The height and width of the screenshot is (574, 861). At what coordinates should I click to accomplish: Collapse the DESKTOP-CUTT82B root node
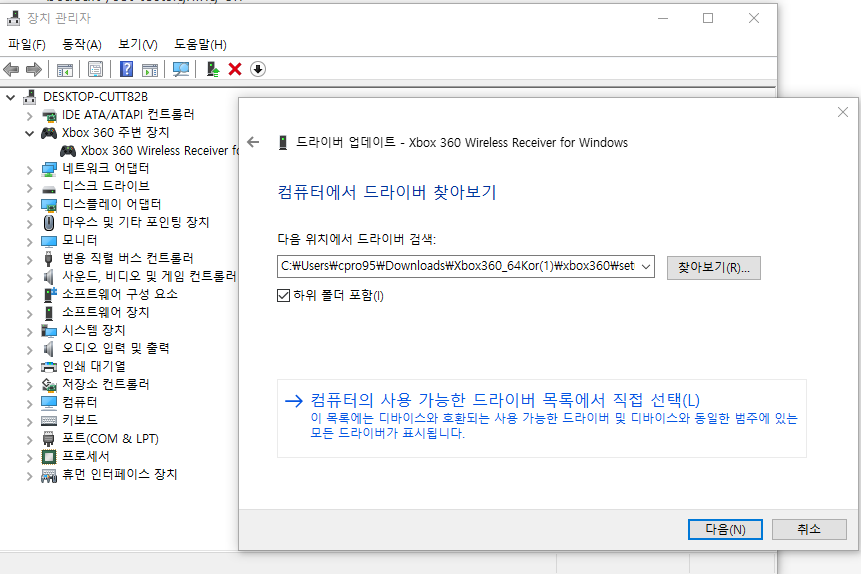10,98
